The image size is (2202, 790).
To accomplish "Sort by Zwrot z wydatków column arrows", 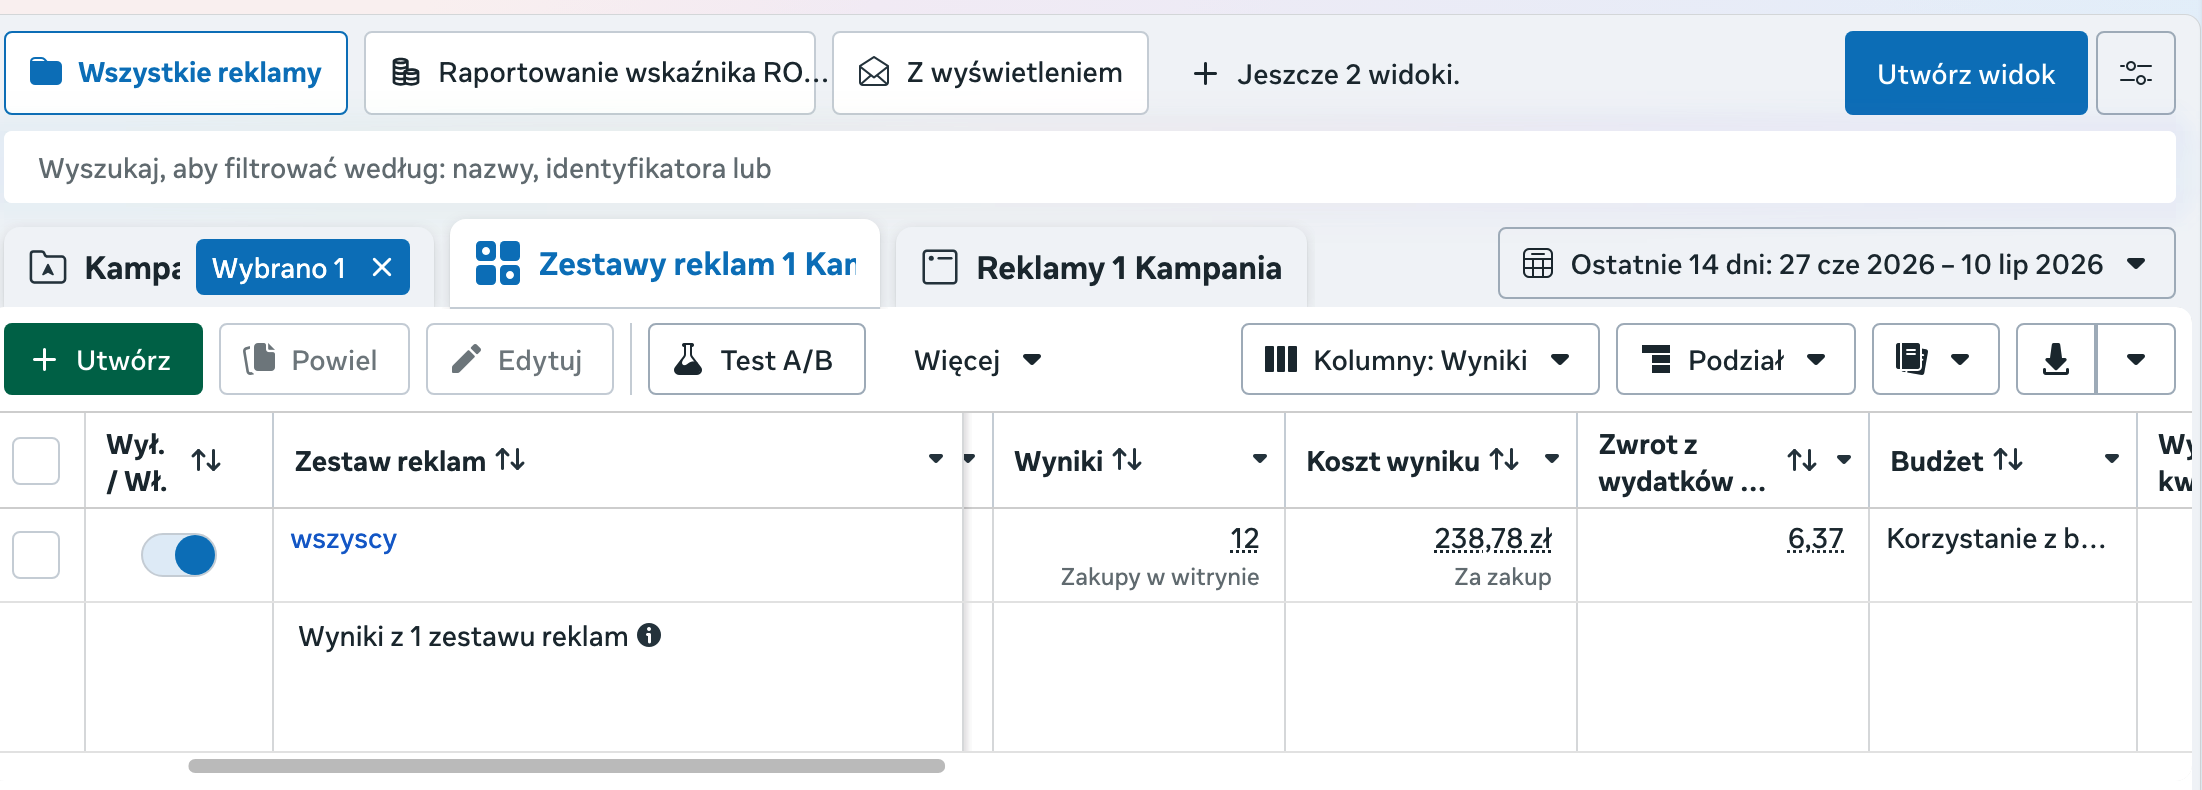I will pyautogui.click(x=1802, y=460).
